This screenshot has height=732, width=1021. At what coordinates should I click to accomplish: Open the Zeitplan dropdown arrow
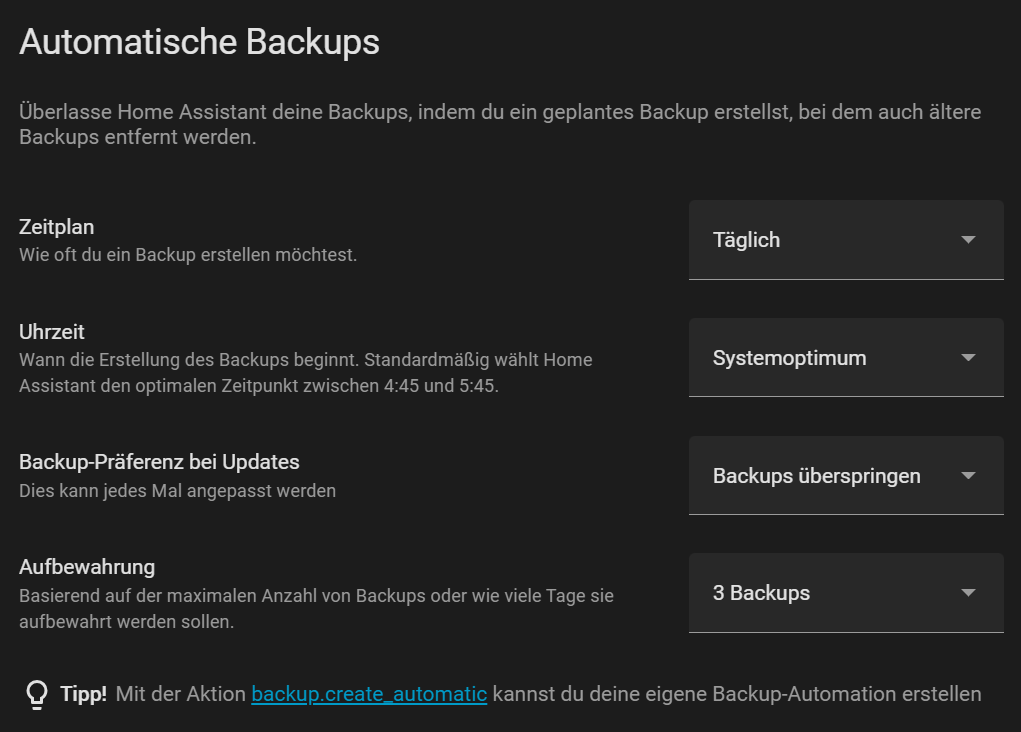(967, 240)
